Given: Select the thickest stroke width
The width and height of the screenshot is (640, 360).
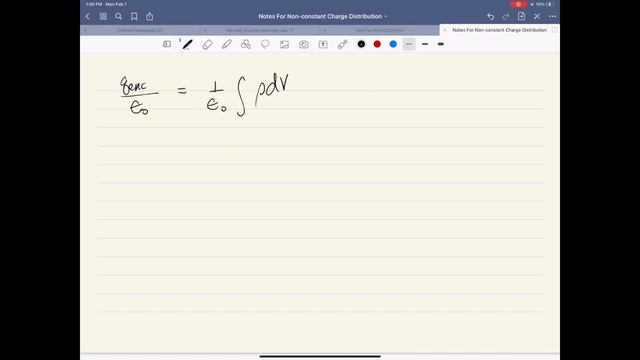Looking at the screenshot, I should tap(441, 44).
